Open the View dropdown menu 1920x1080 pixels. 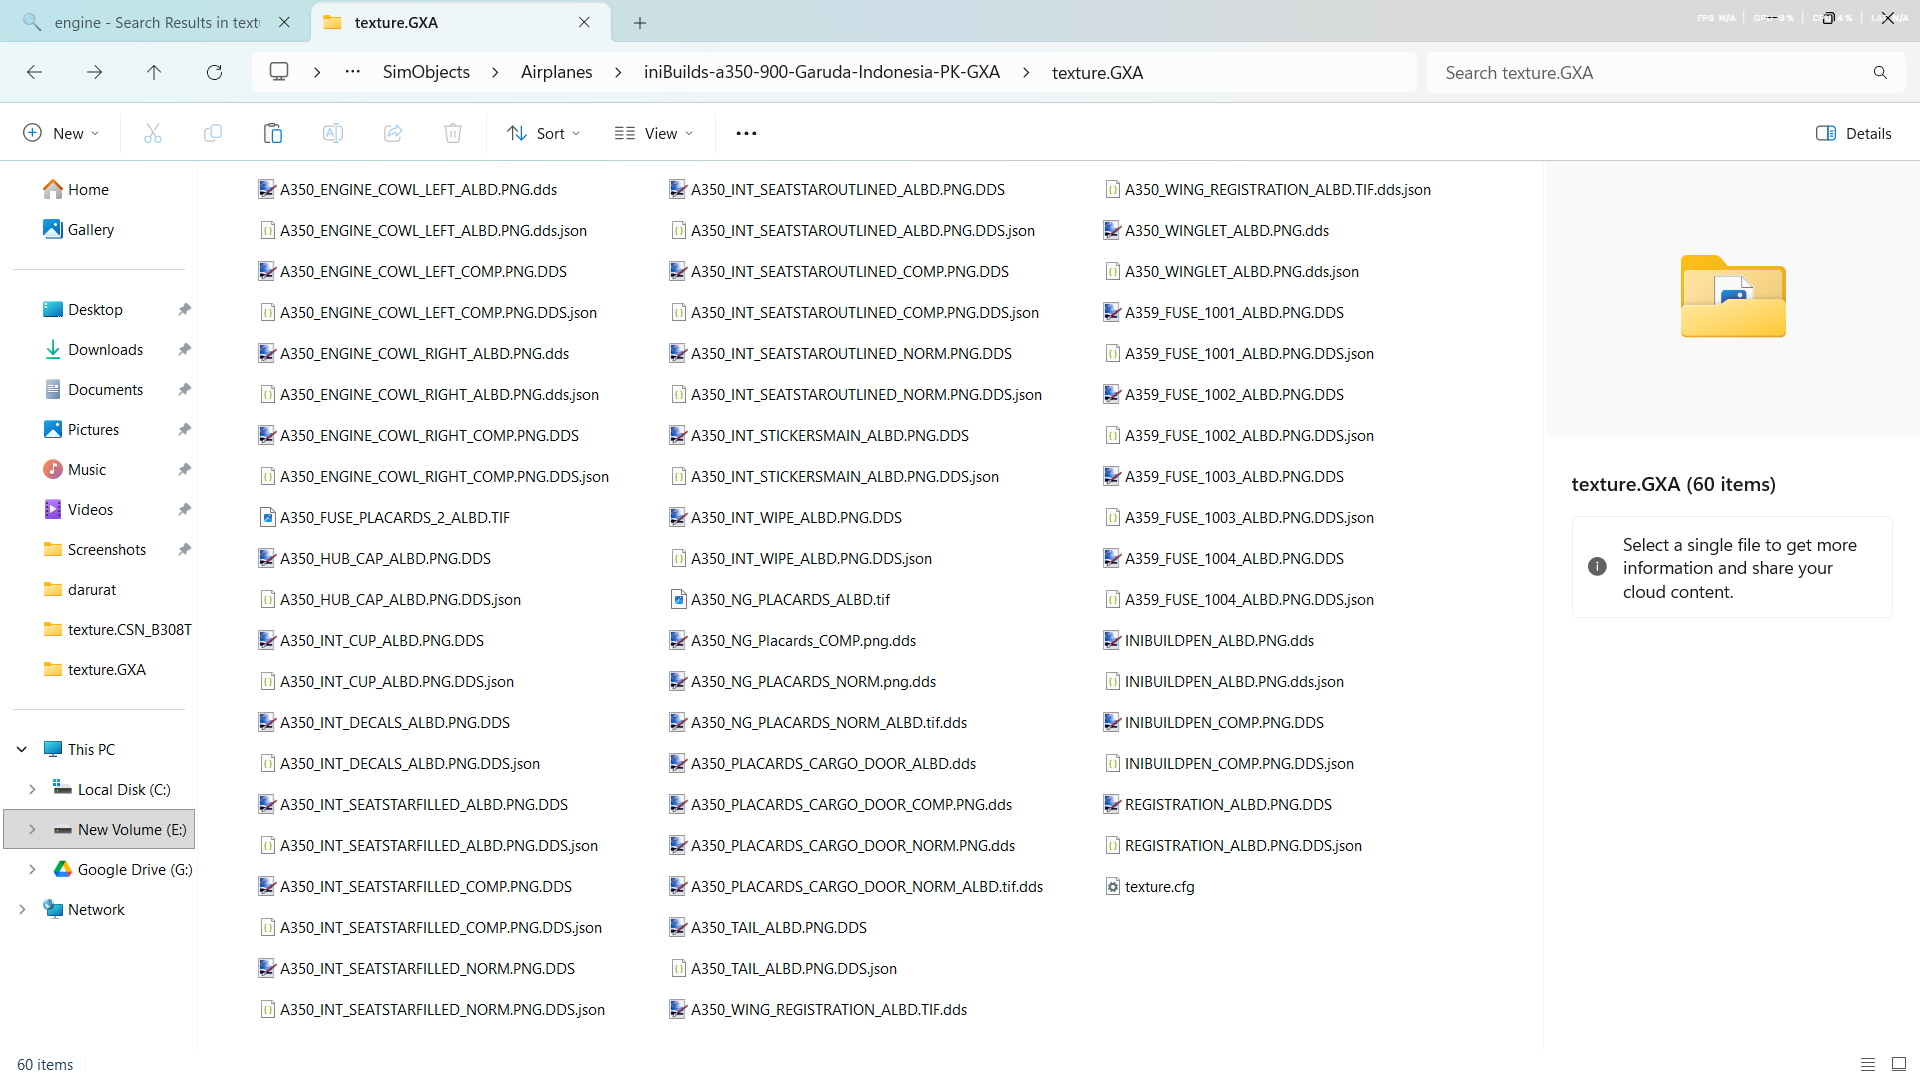654,133
